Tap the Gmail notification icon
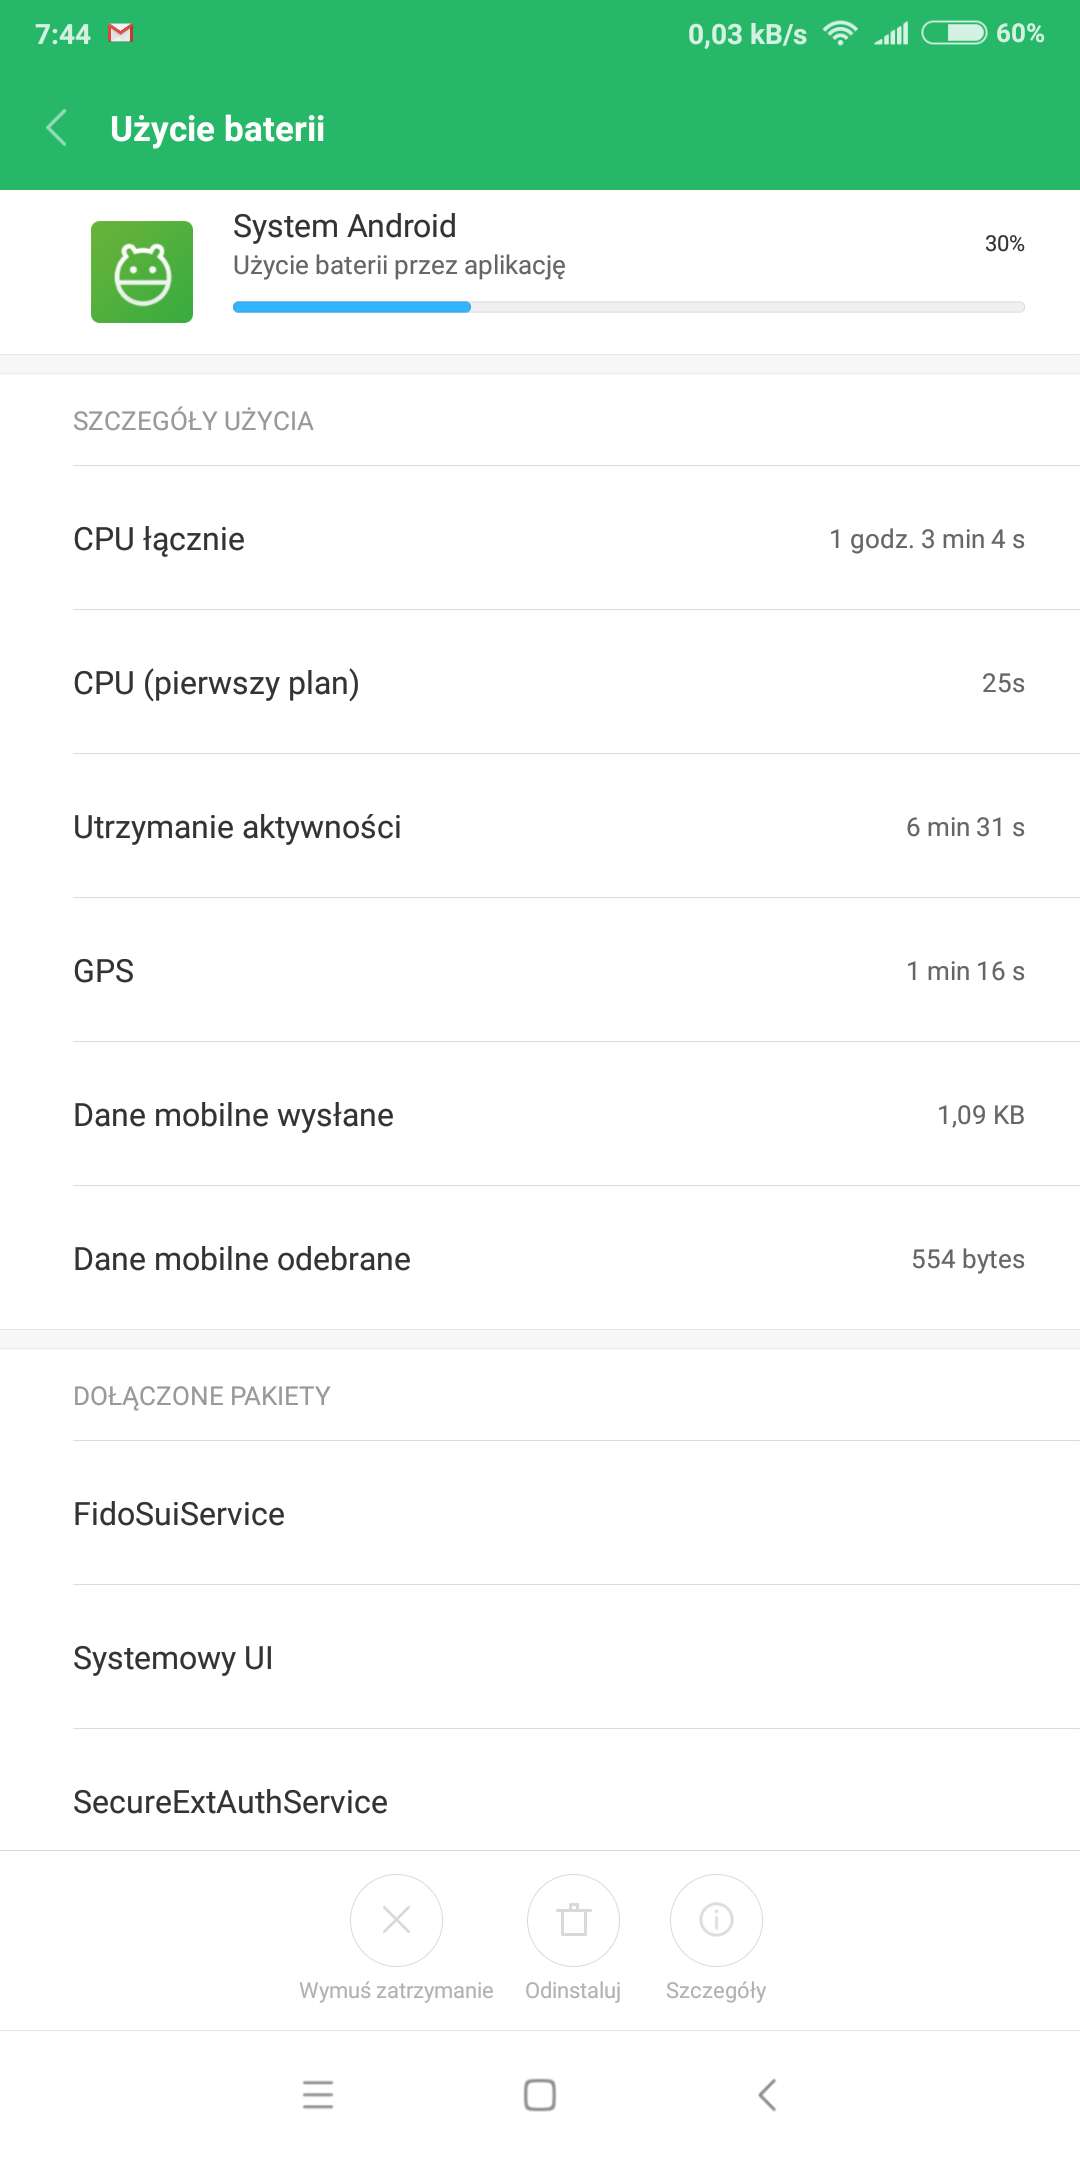The image size is (1080, 2160). coord(121,33)
